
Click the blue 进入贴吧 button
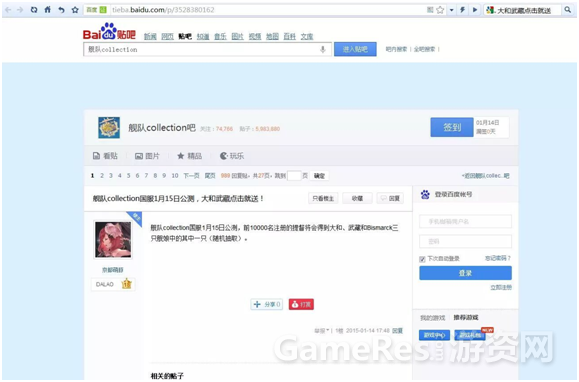tap(355, 49)
